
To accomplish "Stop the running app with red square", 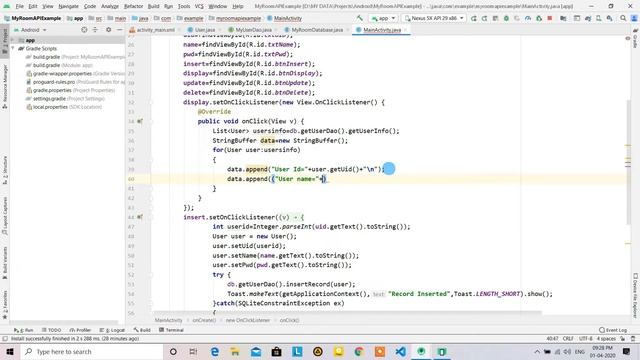I will point(550,18).
